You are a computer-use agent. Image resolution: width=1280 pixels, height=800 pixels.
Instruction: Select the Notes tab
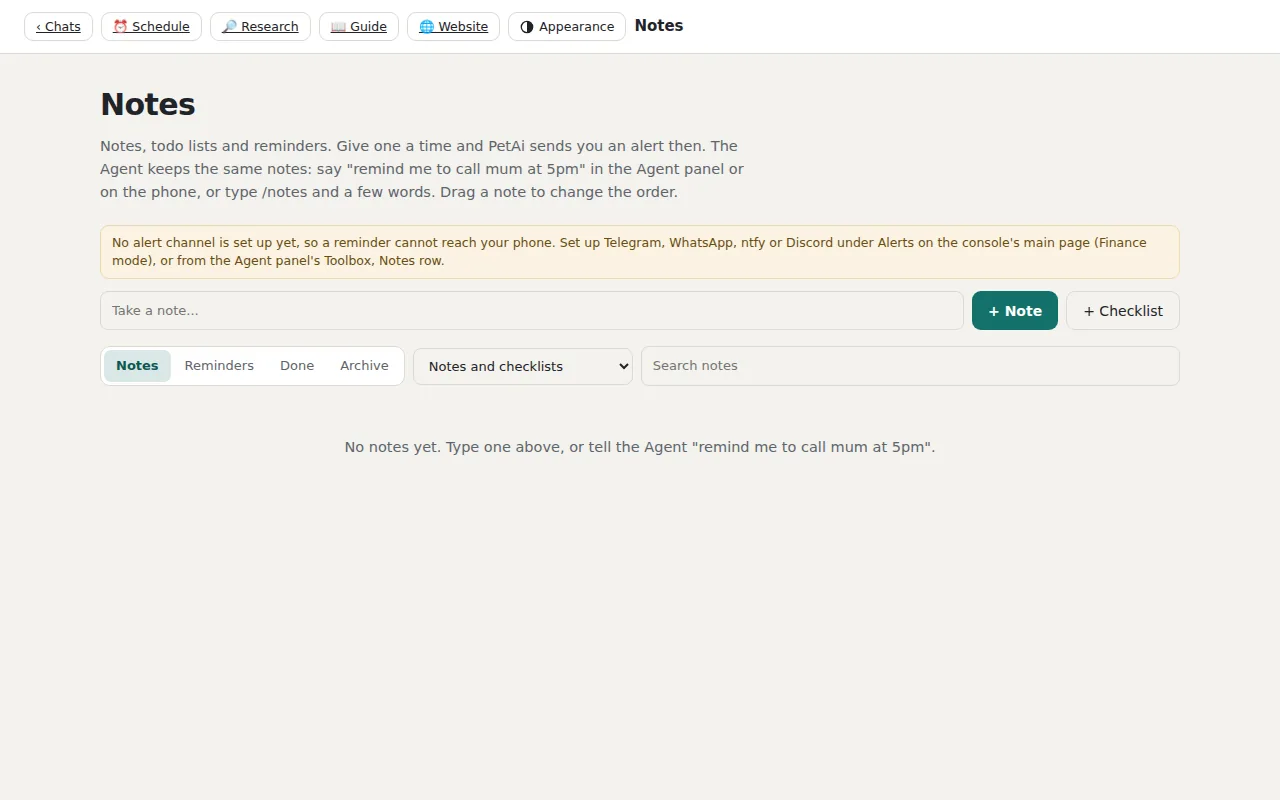point(137,366)
